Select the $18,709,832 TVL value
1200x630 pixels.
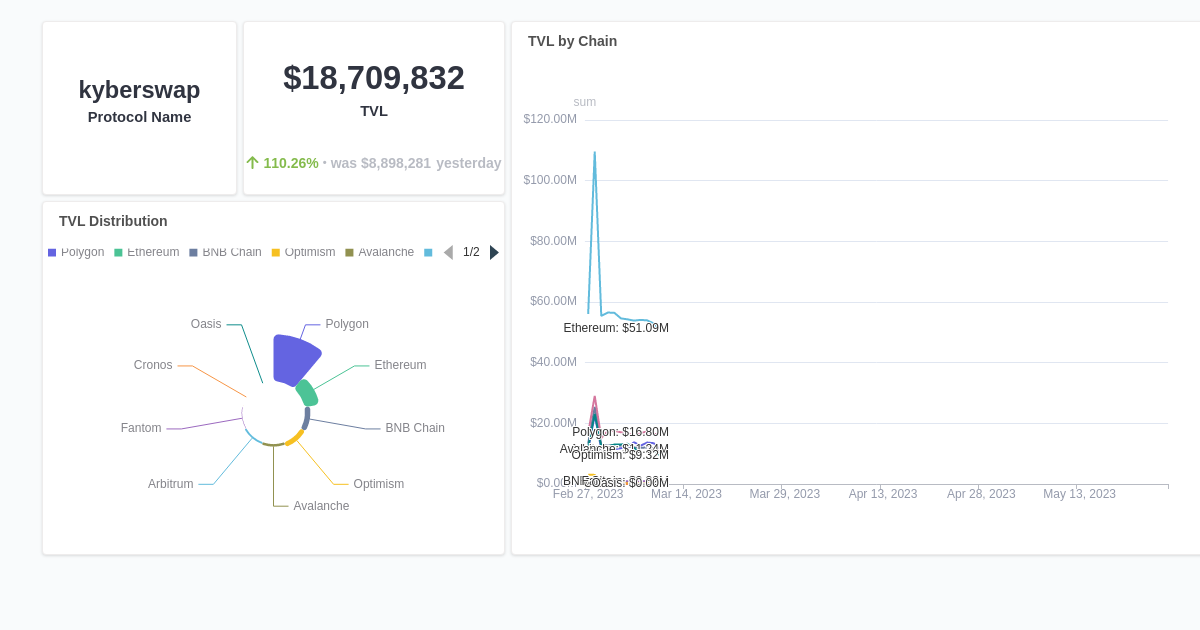(373, 78)
